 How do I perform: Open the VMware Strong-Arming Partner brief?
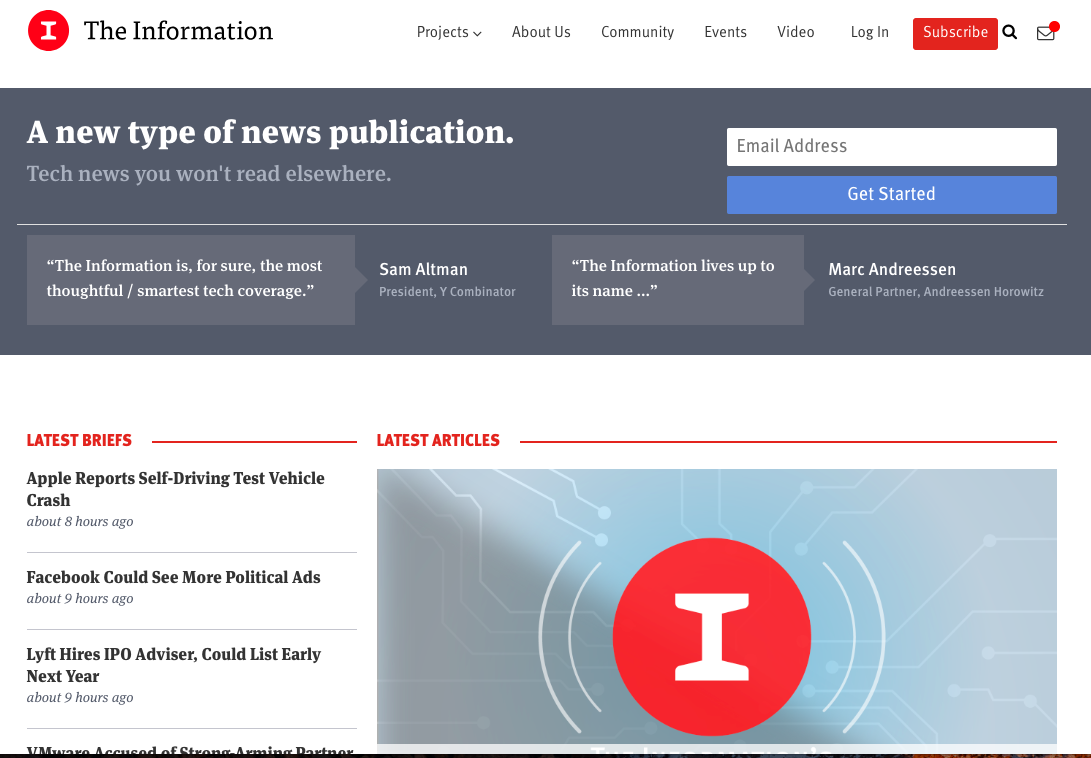point(190,750)
